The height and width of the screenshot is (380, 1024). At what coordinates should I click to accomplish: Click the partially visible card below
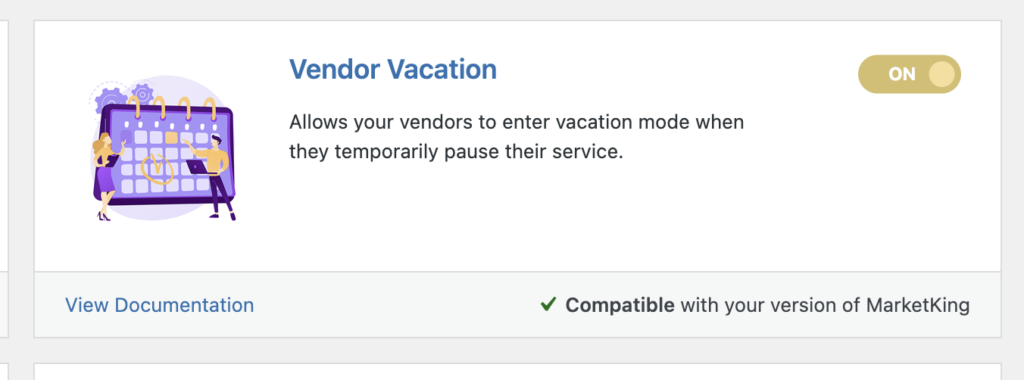click(517, 372)
